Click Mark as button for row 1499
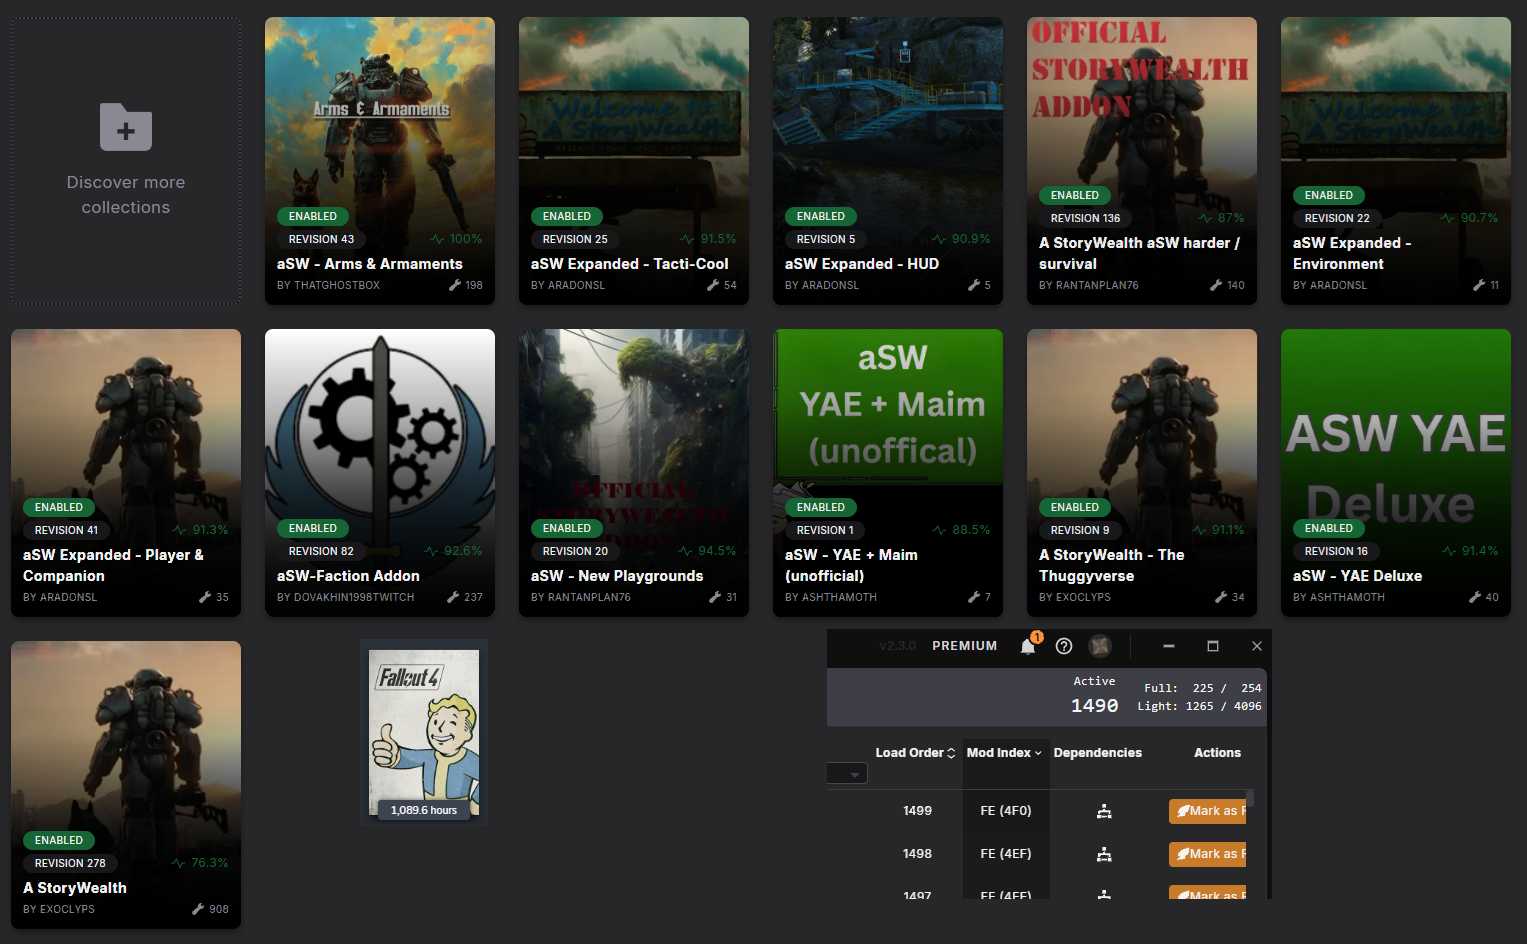1527x944 pixels. click(1208, 811)
